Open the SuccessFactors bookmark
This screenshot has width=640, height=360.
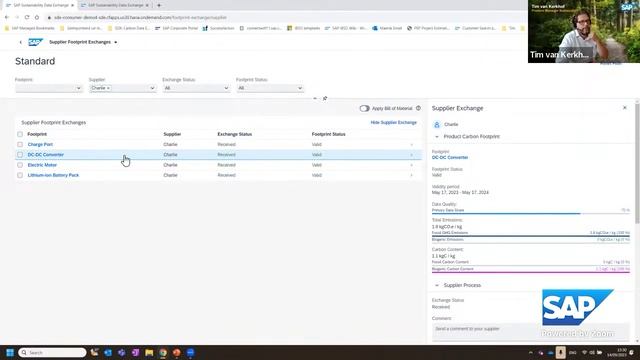(x=218, y=28)
